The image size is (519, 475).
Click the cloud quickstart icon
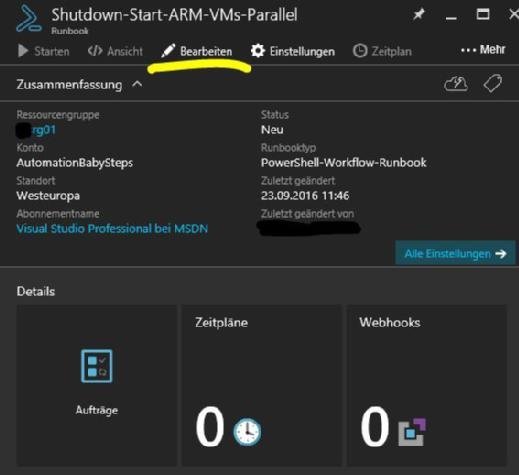click(456, 84)
